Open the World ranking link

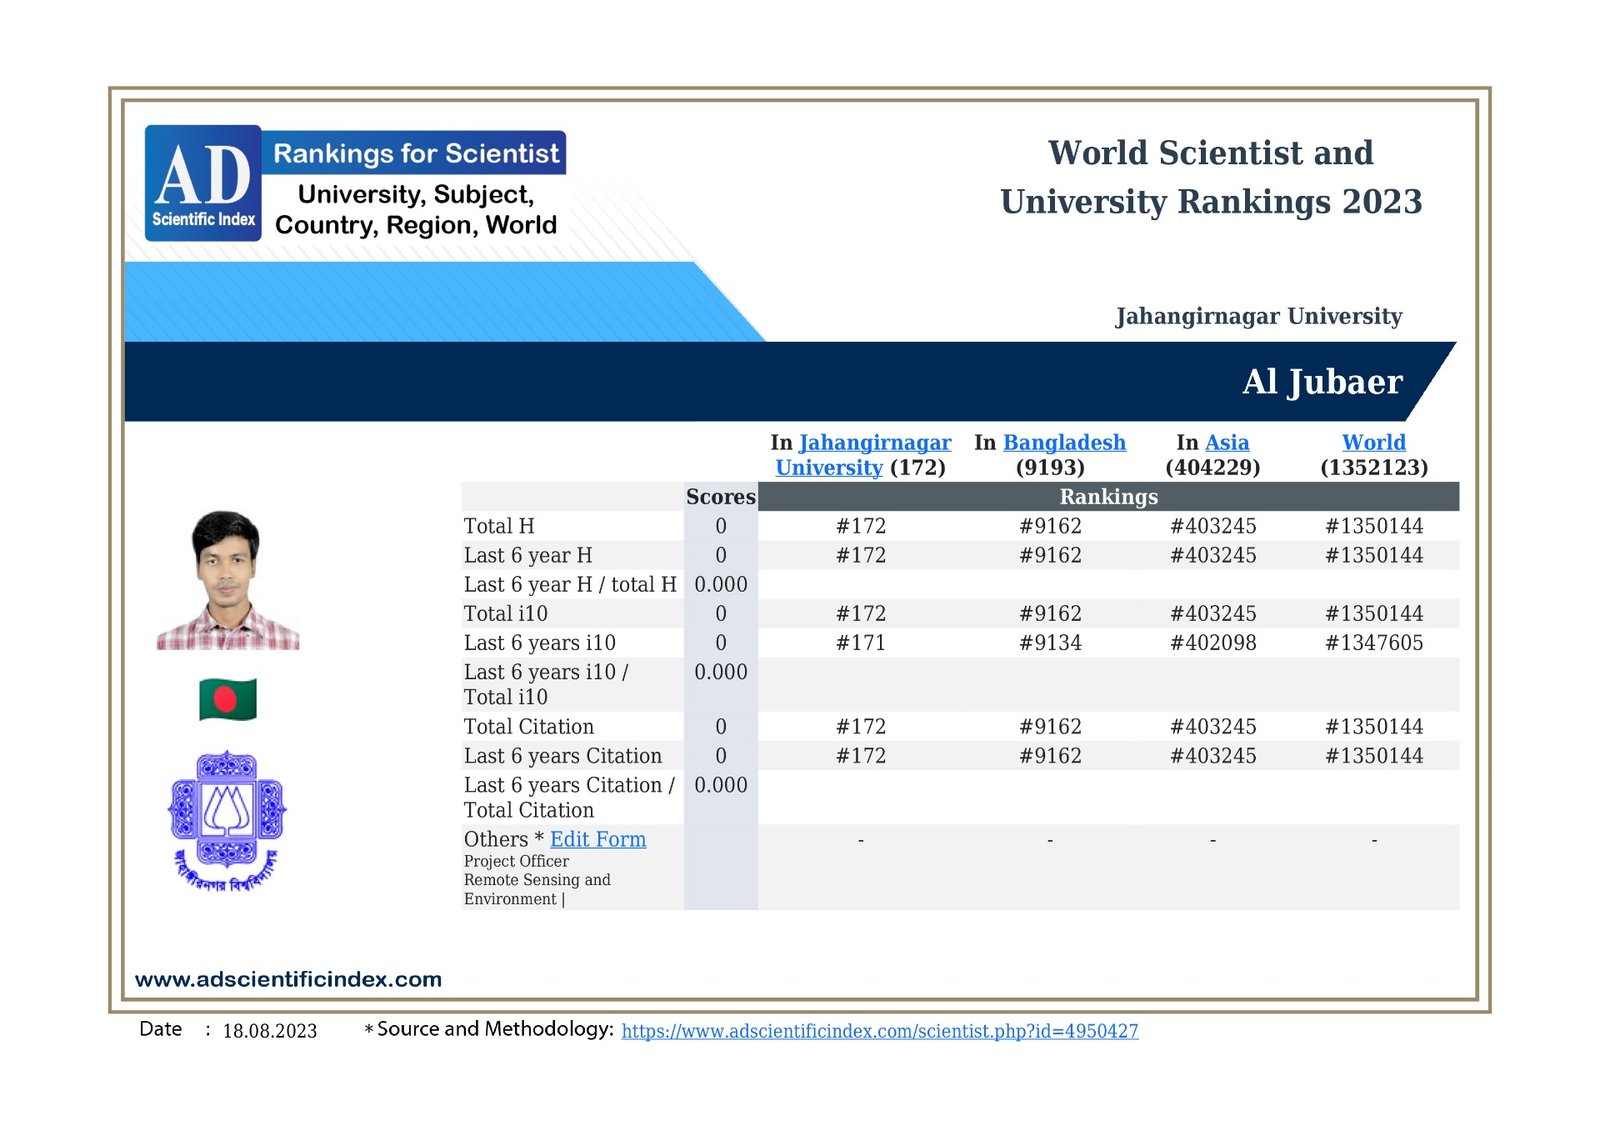(1374, 442)
